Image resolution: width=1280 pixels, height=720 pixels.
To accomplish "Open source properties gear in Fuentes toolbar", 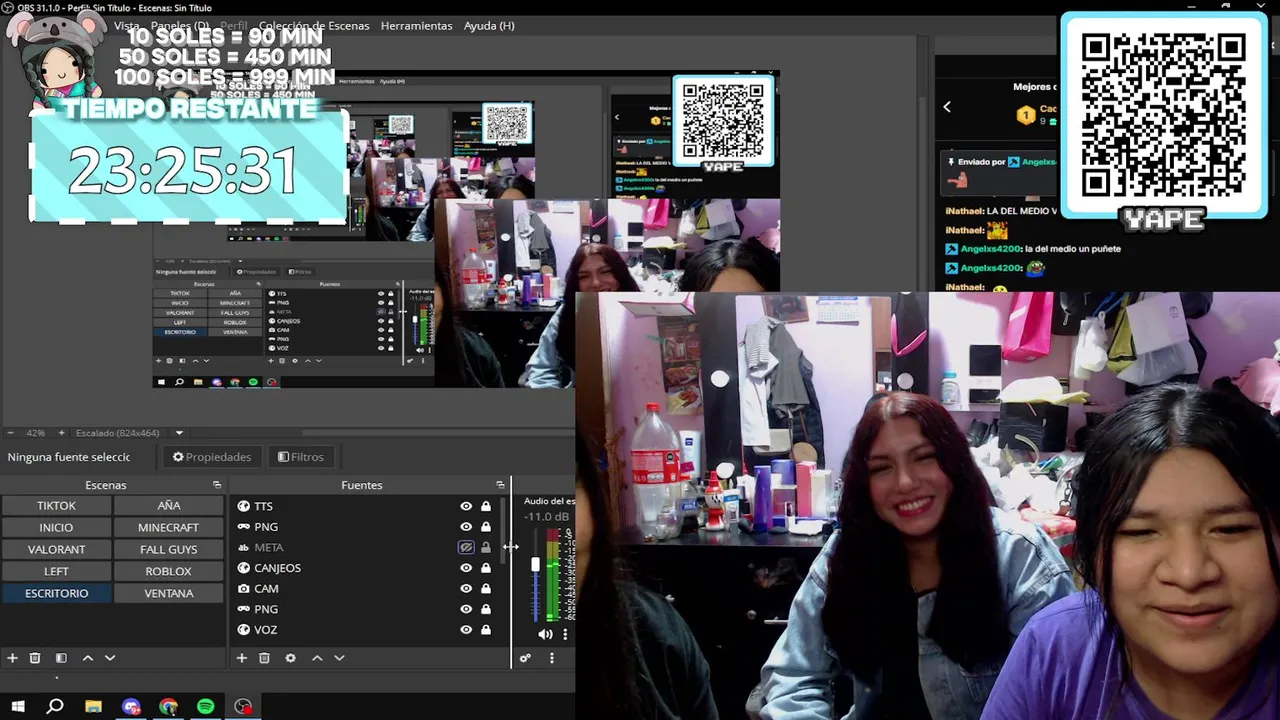I will 290,658.
